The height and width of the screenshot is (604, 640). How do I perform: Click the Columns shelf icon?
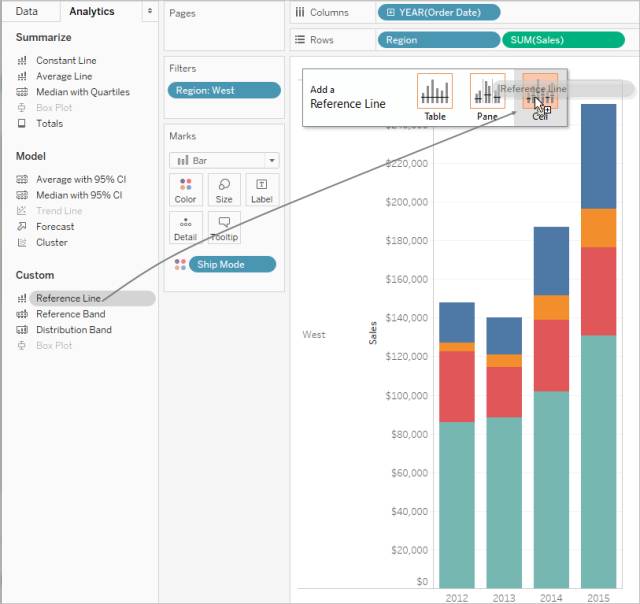pos(300,12)
